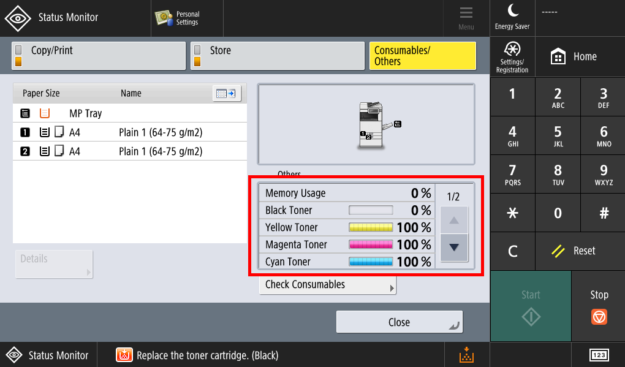This screenshot has width=625, height=367.
Task: Click the Yellow Toner level bar
Action: coord(371,228)
